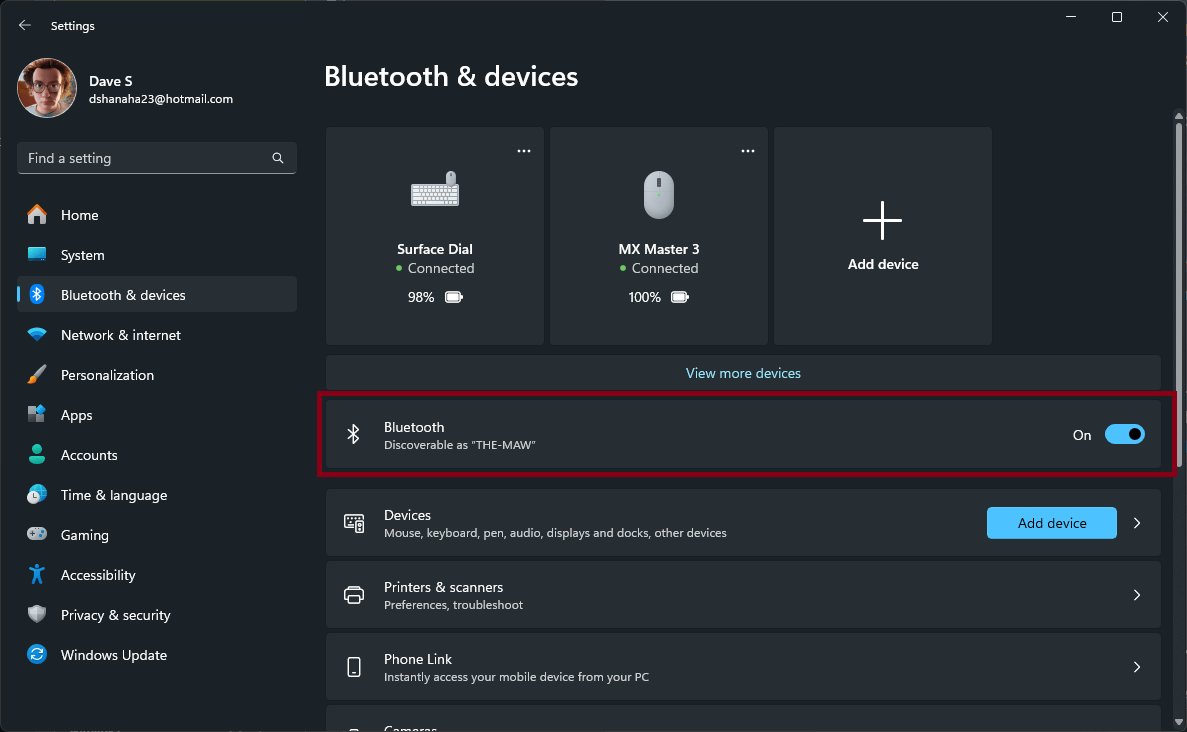
Task: Click the phone icon in Phone Link row
Action: coord(354,667)
